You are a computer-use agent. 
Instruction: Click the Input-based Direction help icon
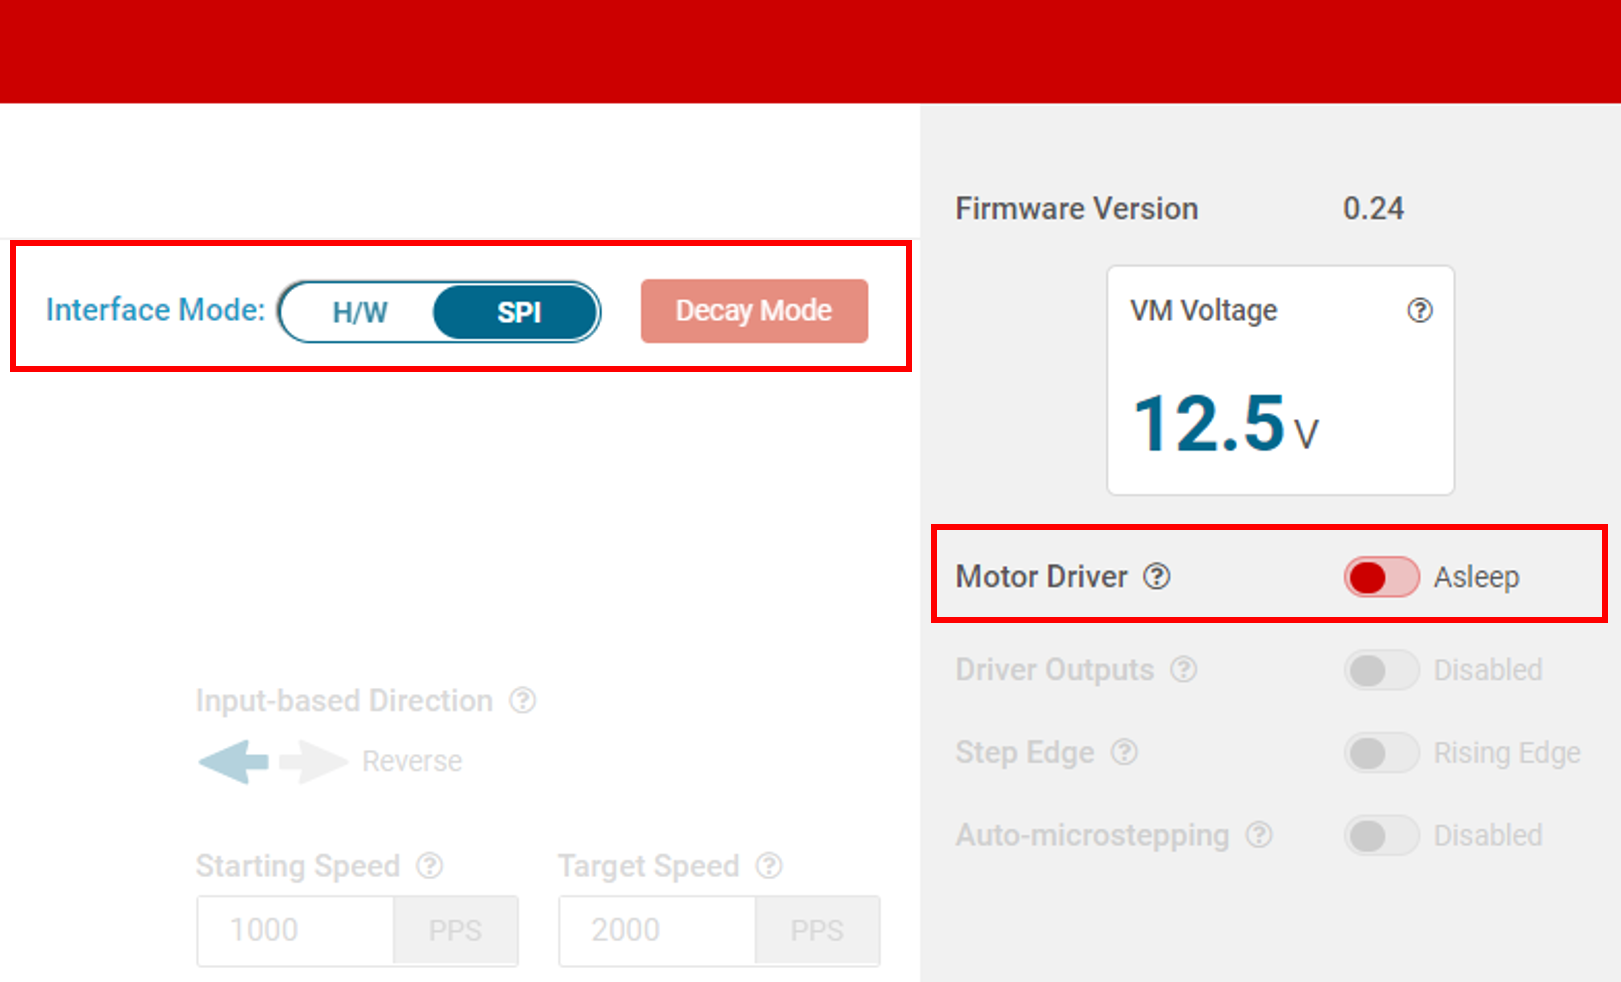point(523,700)
